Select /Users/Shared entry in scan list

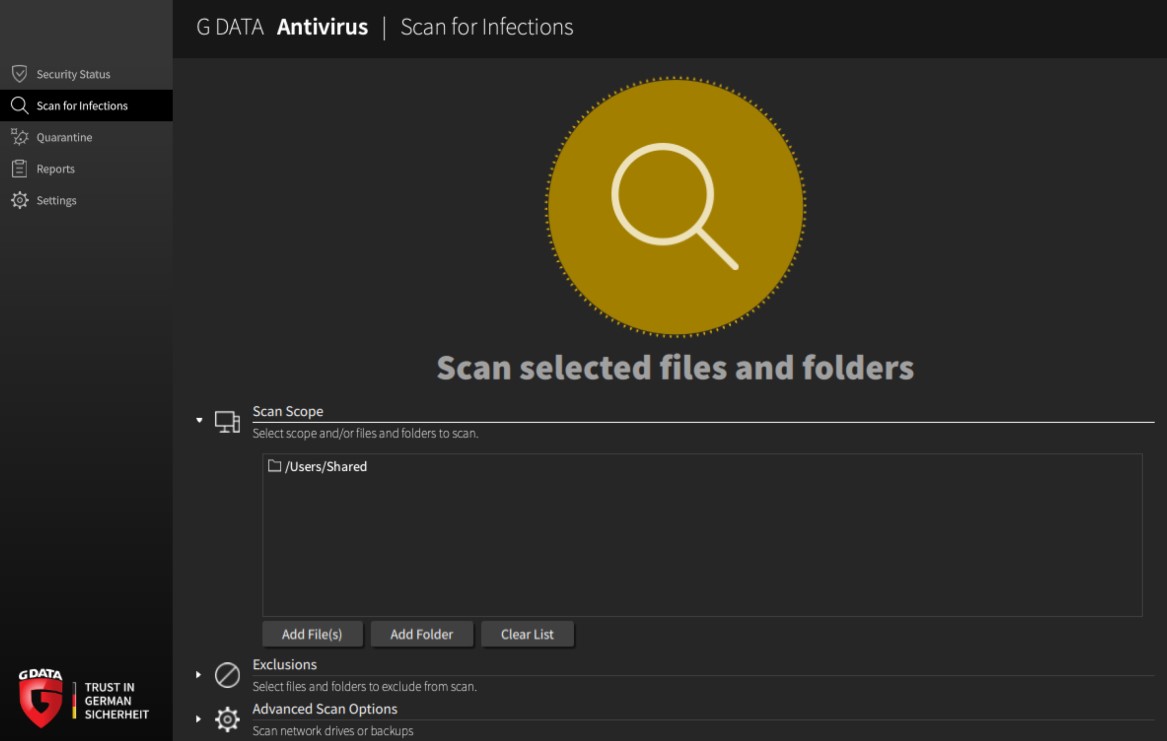(326, 466)
